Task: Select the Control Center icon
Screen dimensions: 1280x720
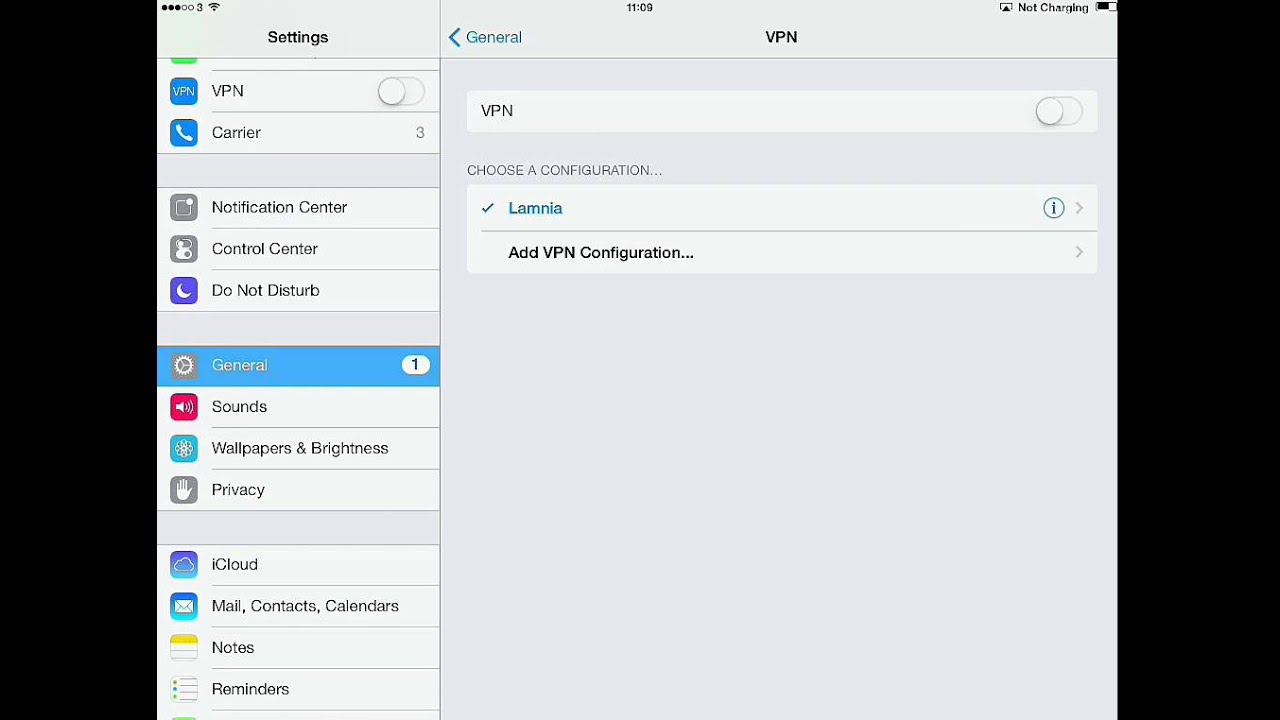Action: [x=184, y=249]
